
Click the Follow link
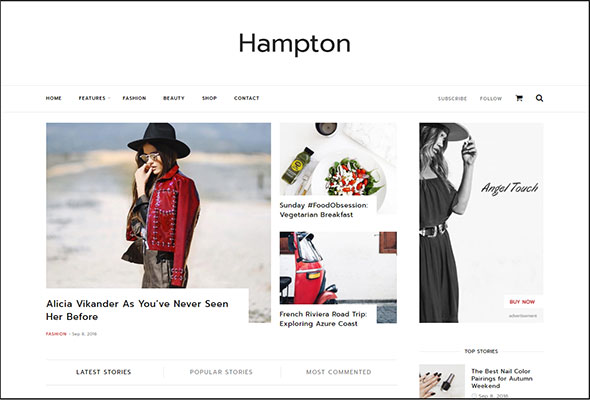click(x=491, y=99)
